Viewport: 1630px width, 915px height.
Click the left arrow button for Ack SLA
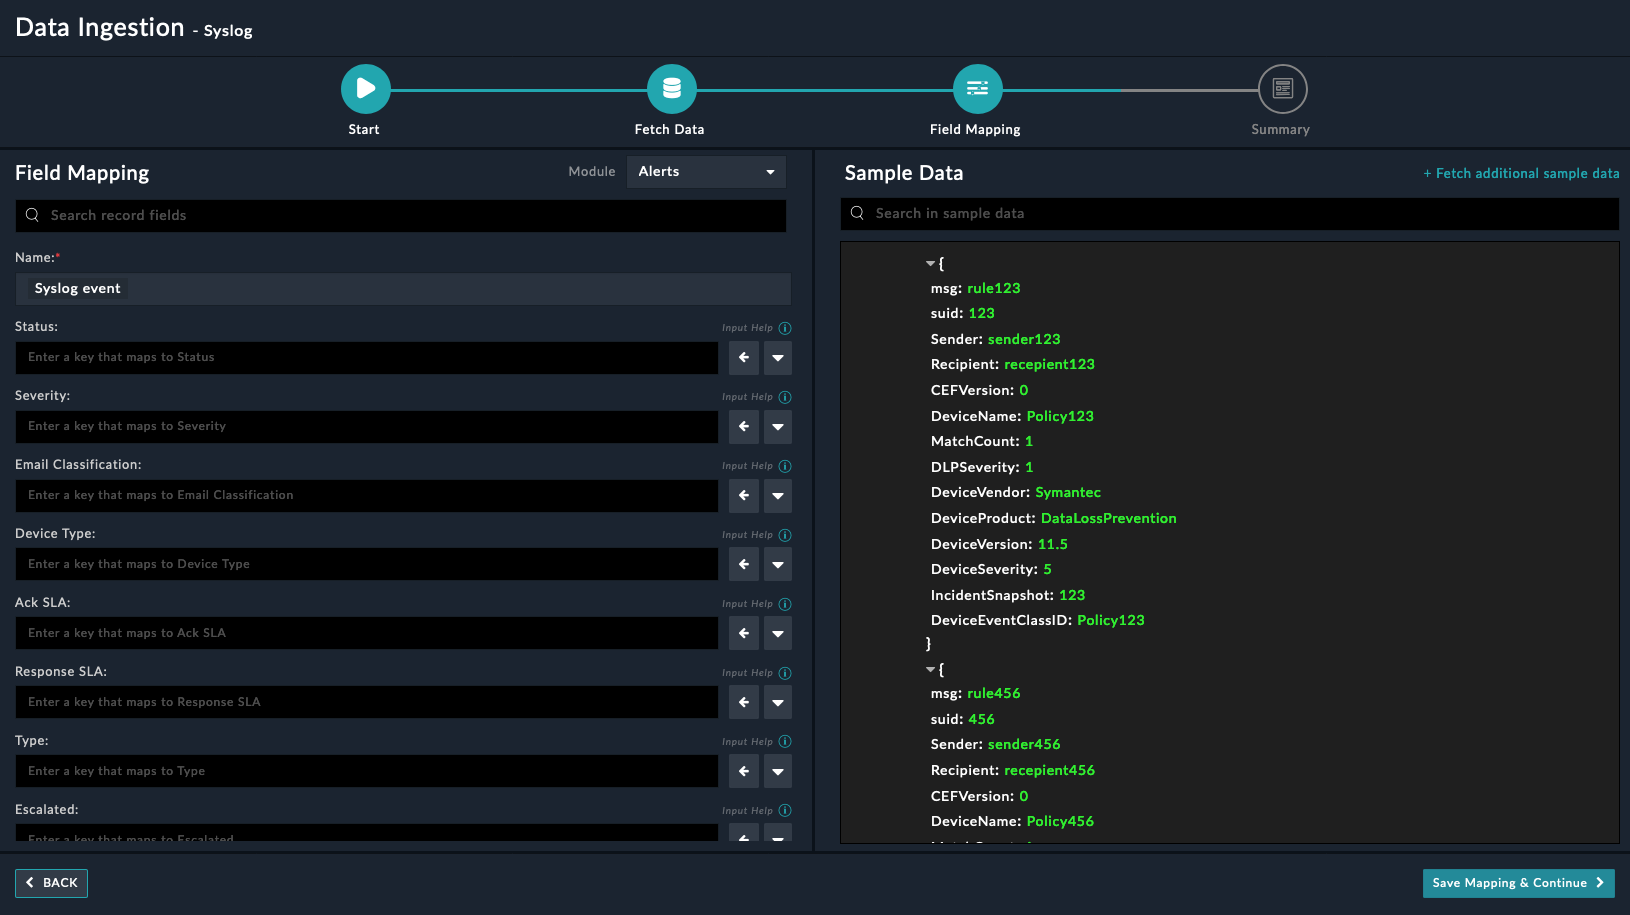tap(743, 633)
